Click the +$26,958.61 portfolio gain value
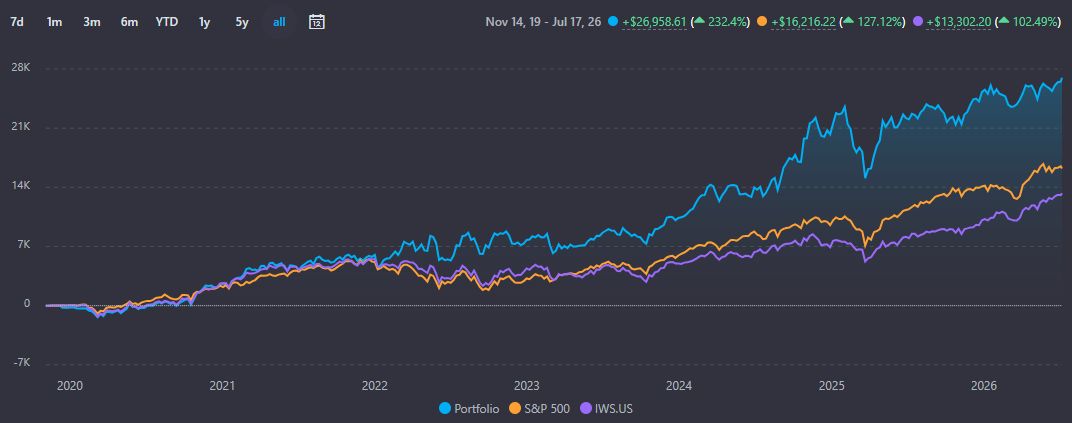The image size is (1072, 423). [654, 22]
